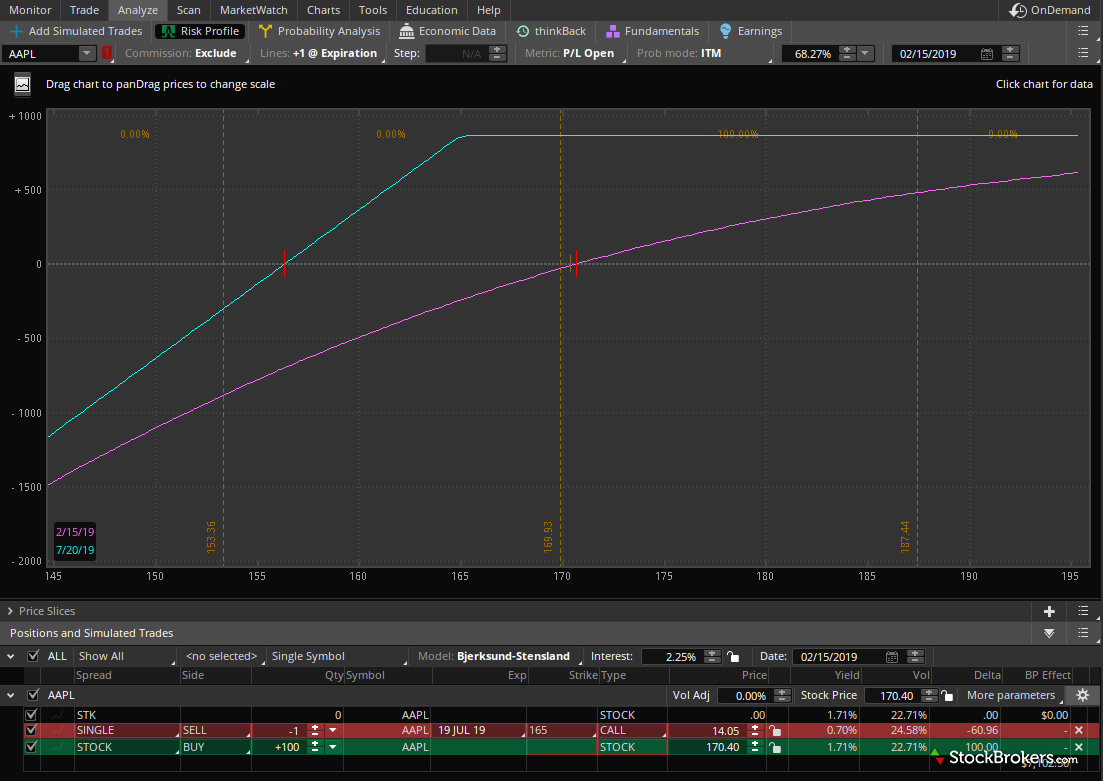Remove the SINGLE CALL row with X
The image size is (1103, 781).
(1079, 730)
